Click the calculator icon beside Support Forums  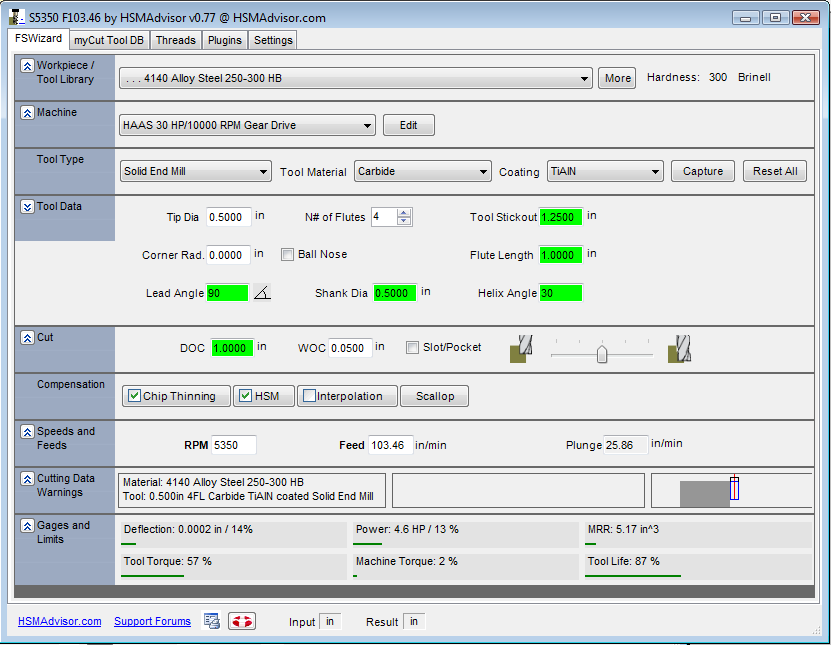pos(212,621)
